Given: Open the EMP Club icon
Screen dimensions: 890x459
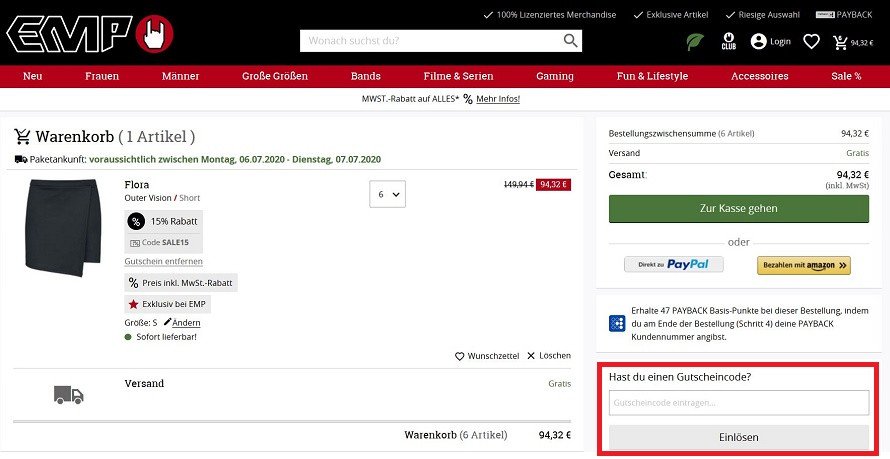Looking at the screenshot, I should (728, 41).
